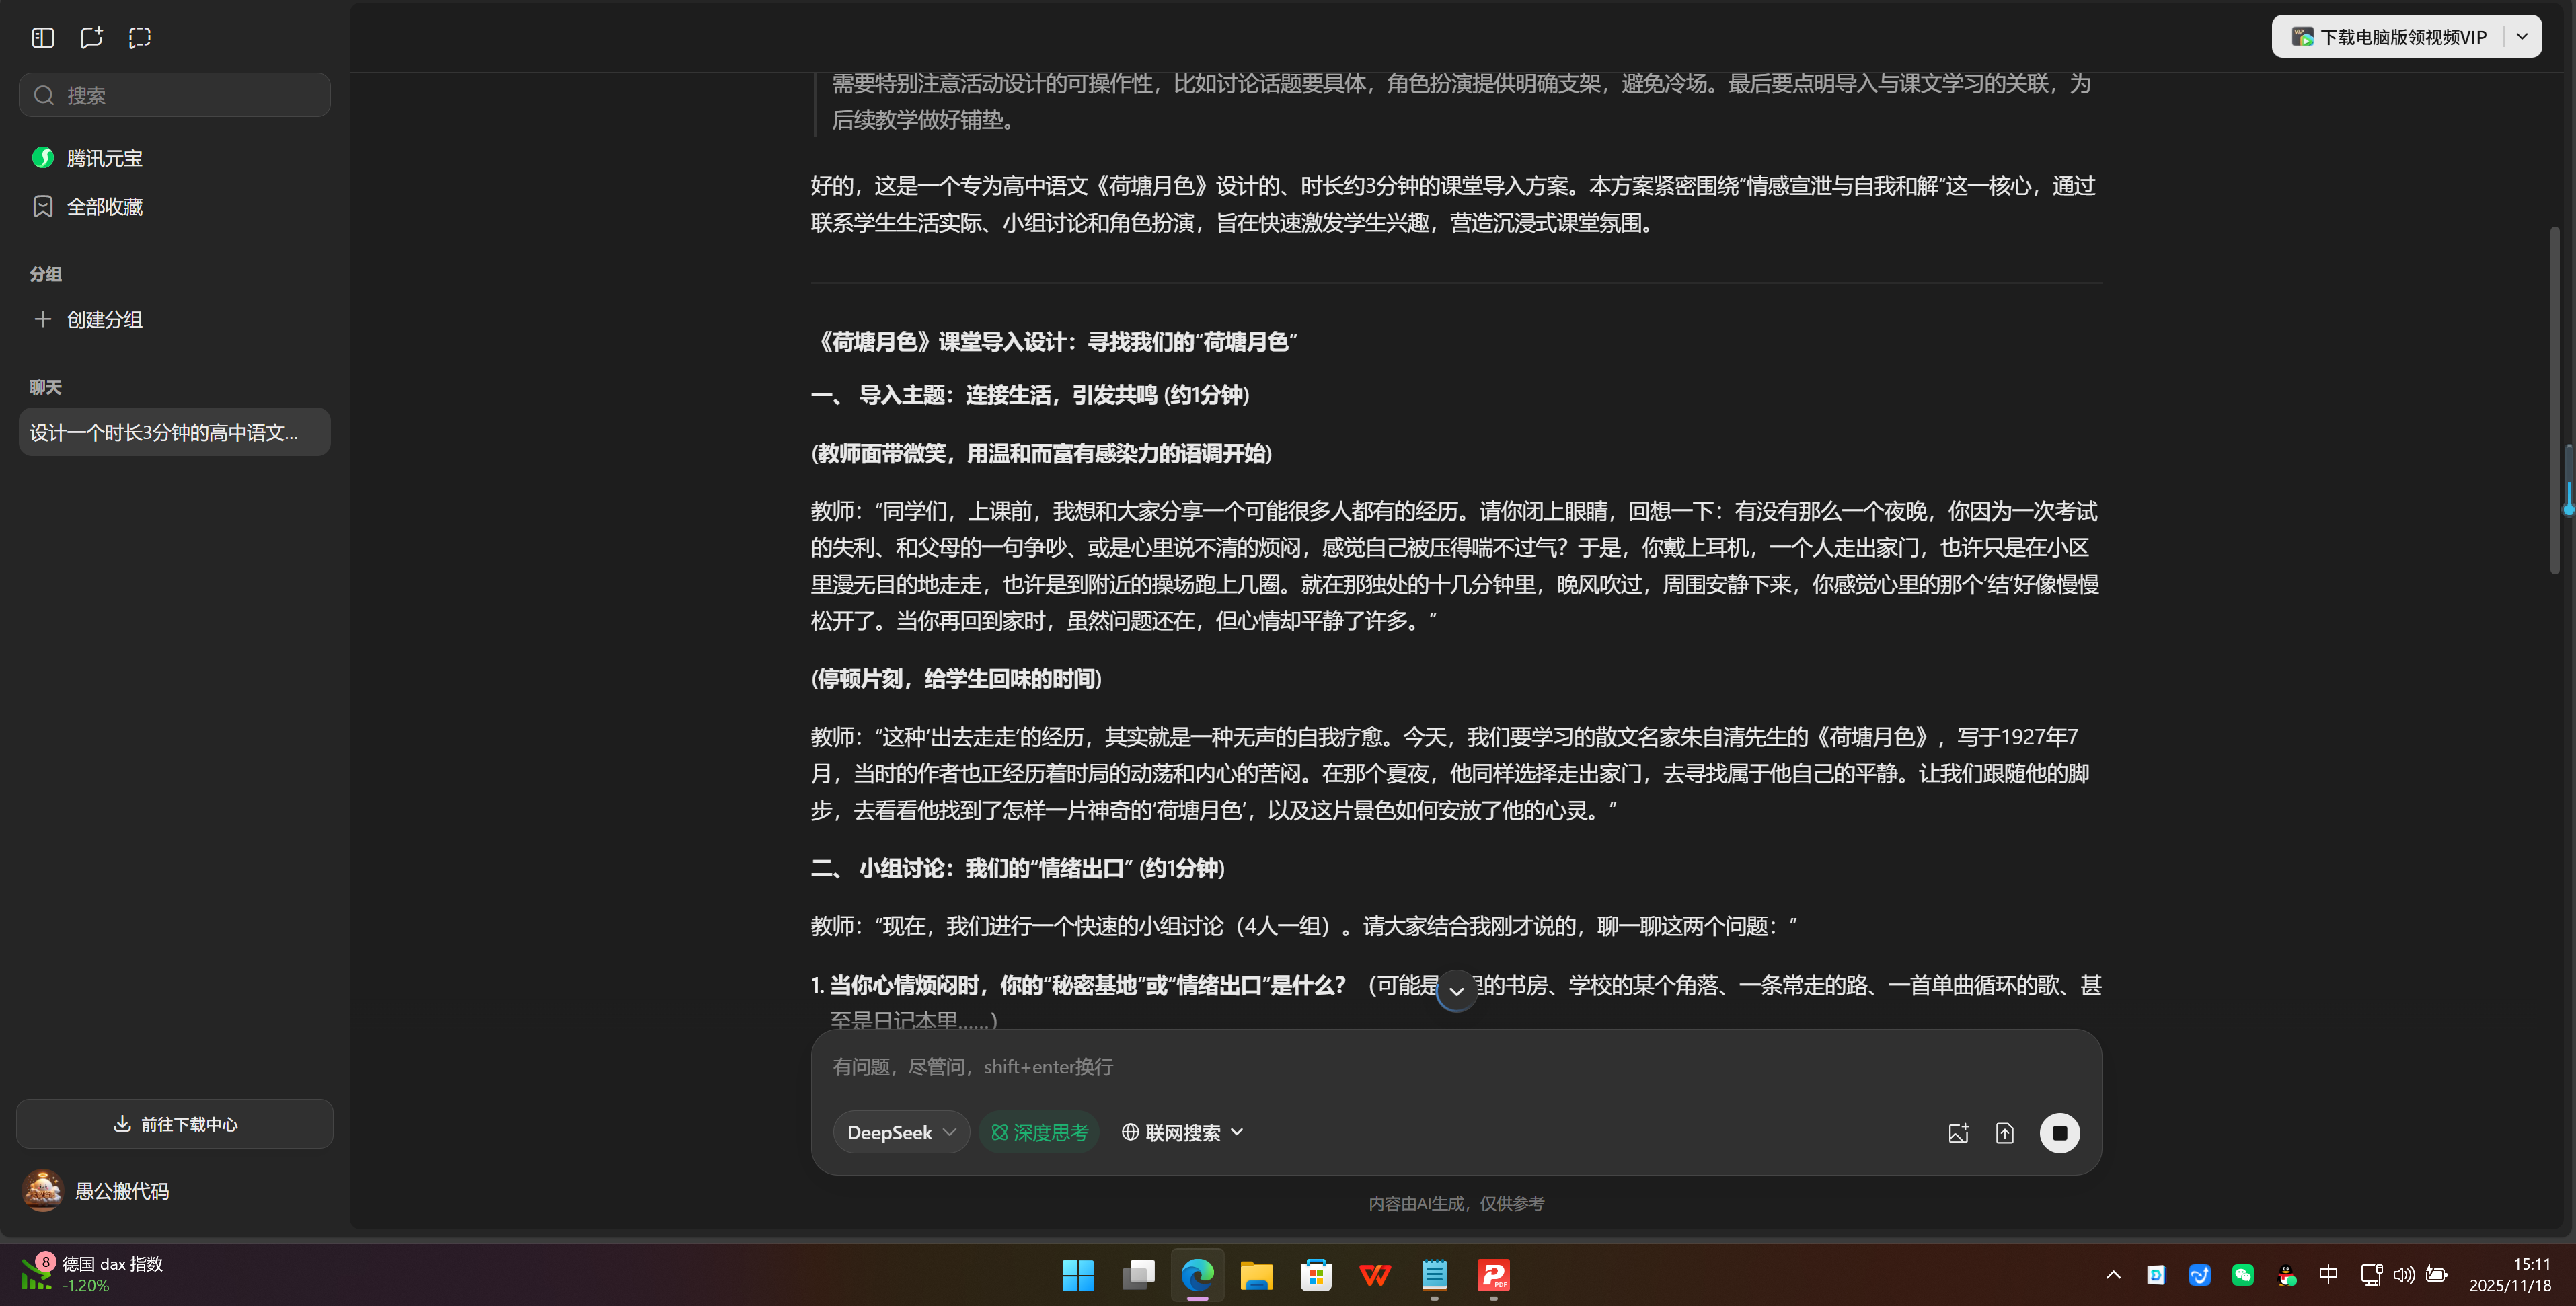Create a new group via 创建分组

(x=104, y=319)
